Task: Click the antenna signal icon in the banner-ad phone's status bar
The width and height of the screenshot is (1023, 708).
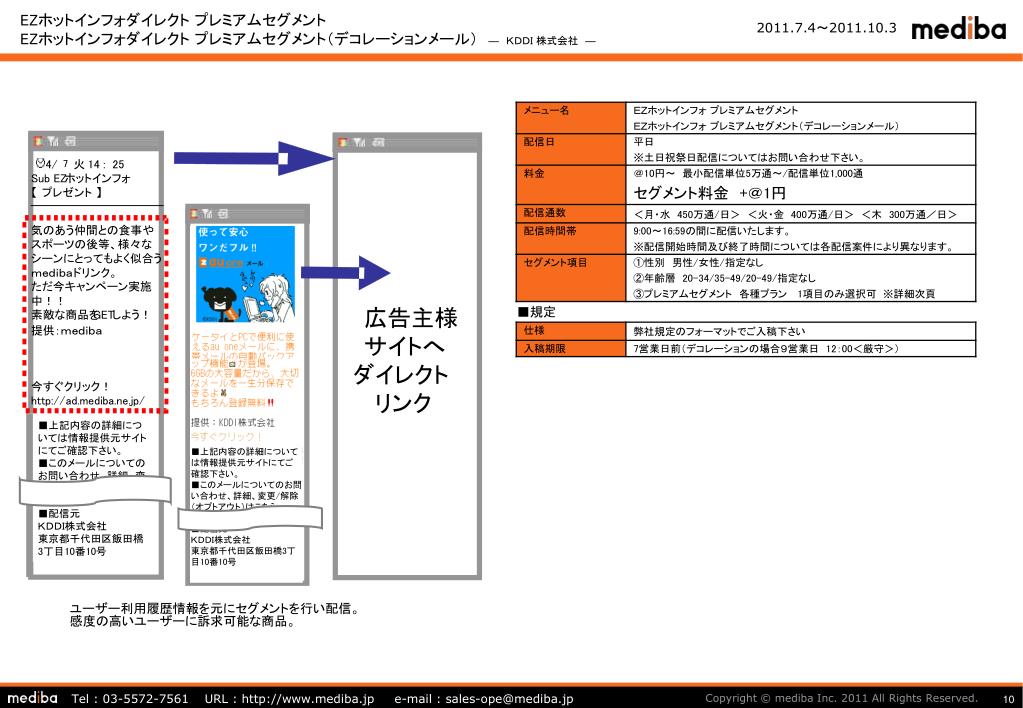Action: [x=207, y=213]
